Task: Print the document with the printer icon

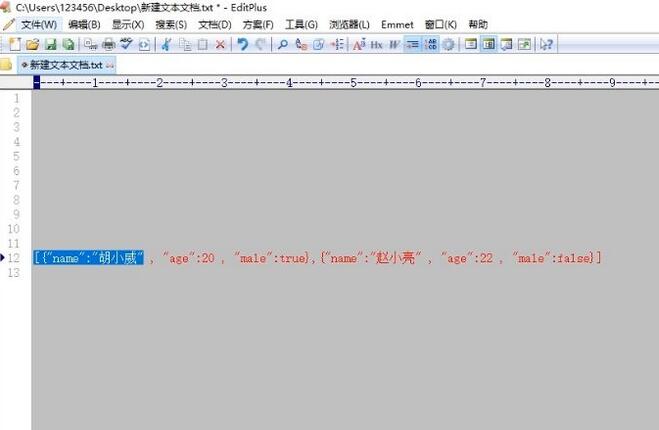Action: click(108, 44)
